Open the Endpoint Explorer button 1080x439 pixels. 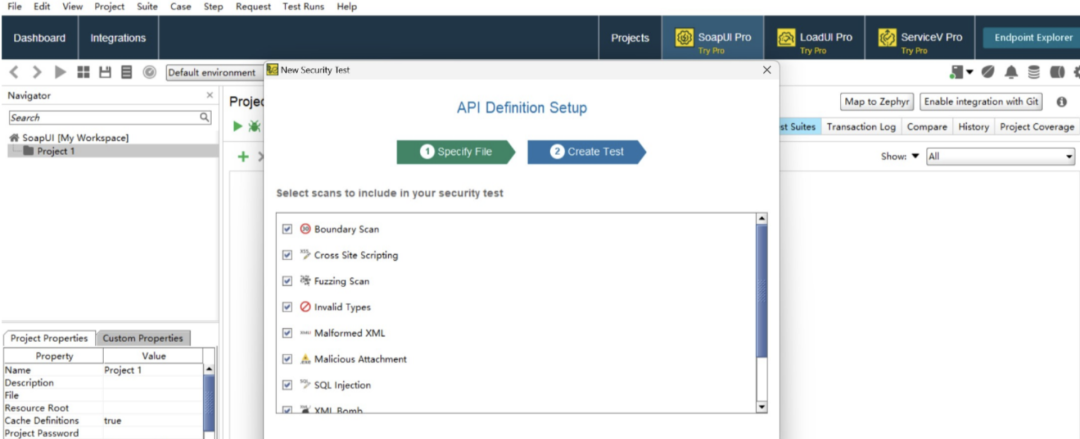(x=1033, y=38)
